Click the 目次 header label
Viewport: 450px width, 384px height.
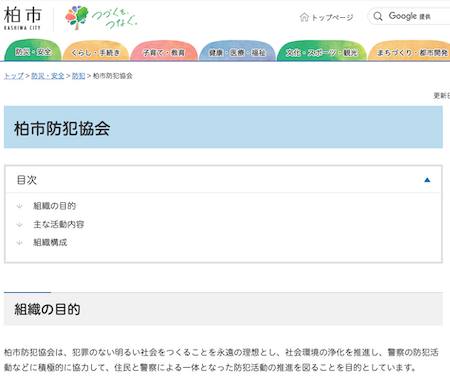(27, 180)
